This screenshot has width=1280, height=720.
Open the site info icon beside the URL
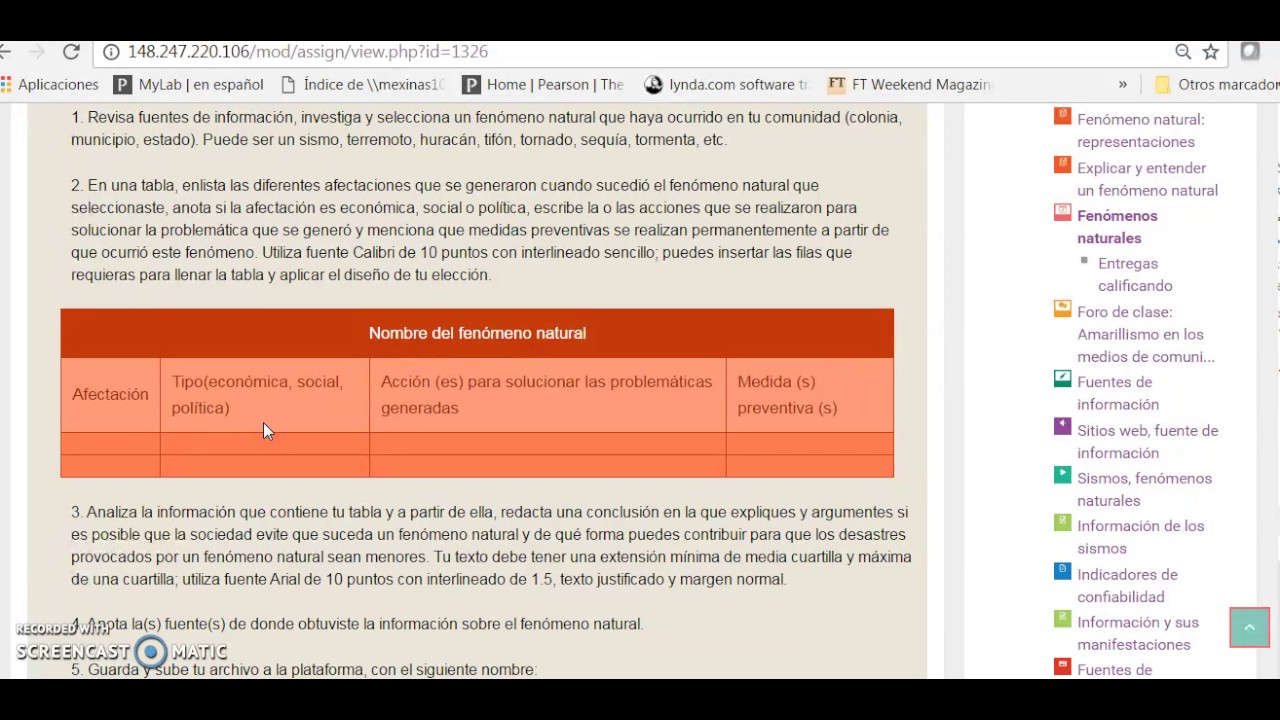[x=111, y=52]
